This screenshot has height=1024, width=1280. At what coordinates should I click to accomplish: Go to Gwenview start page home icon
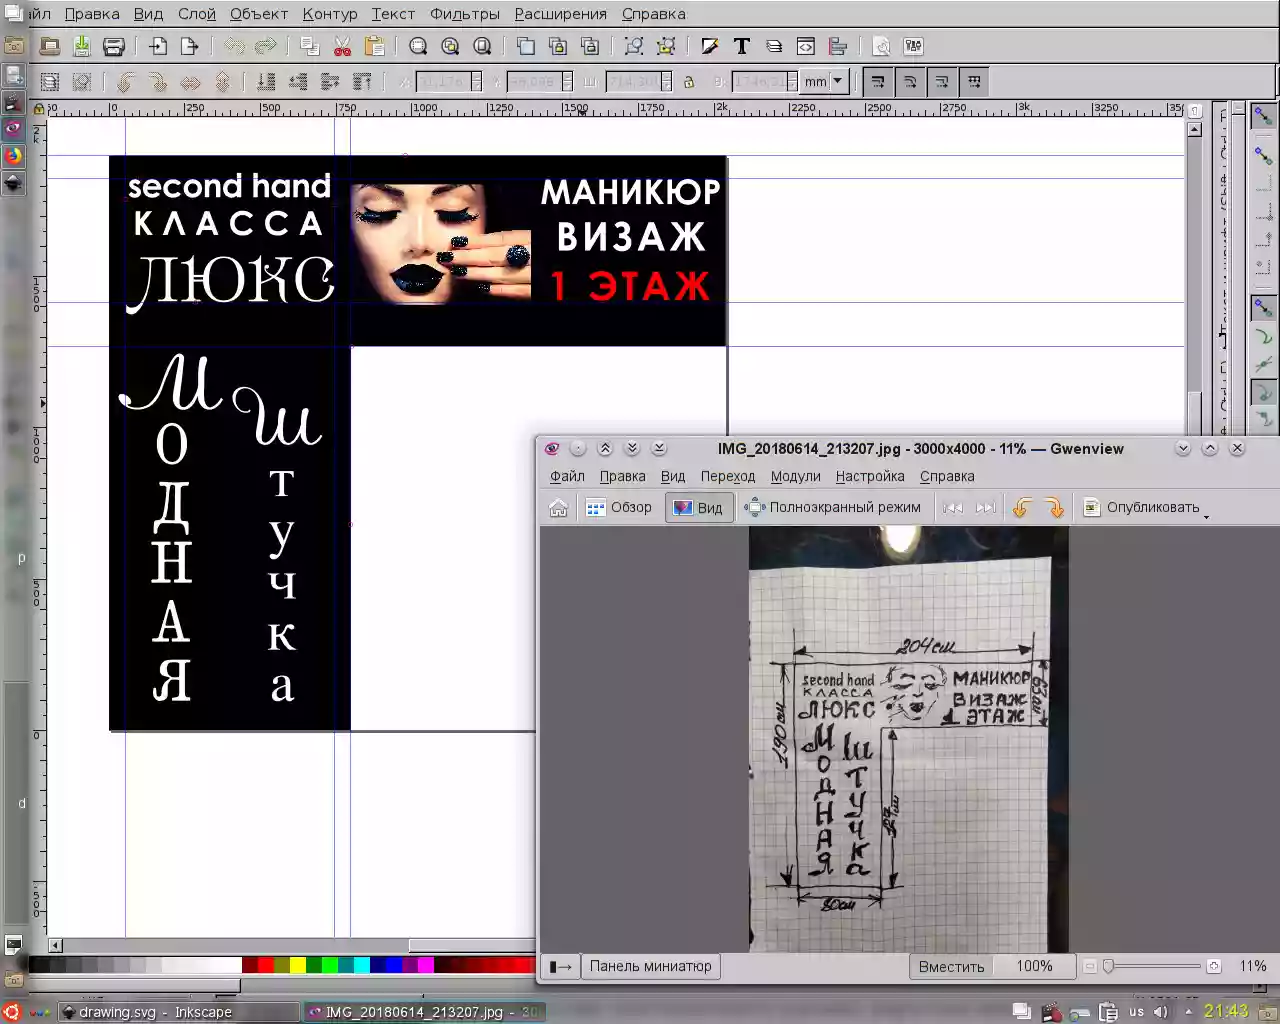558,508
